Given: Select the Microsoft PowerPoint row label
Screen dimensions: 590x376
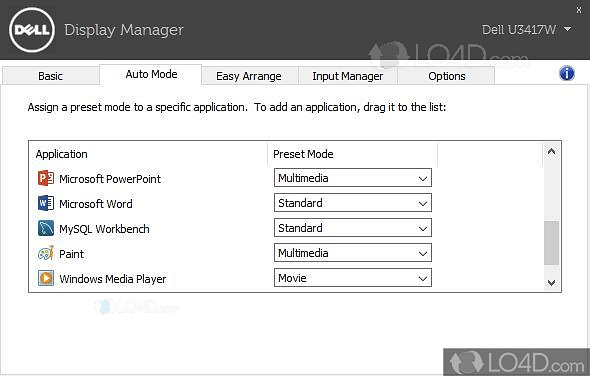Looking at the screenshot, I should coord(110,179).
